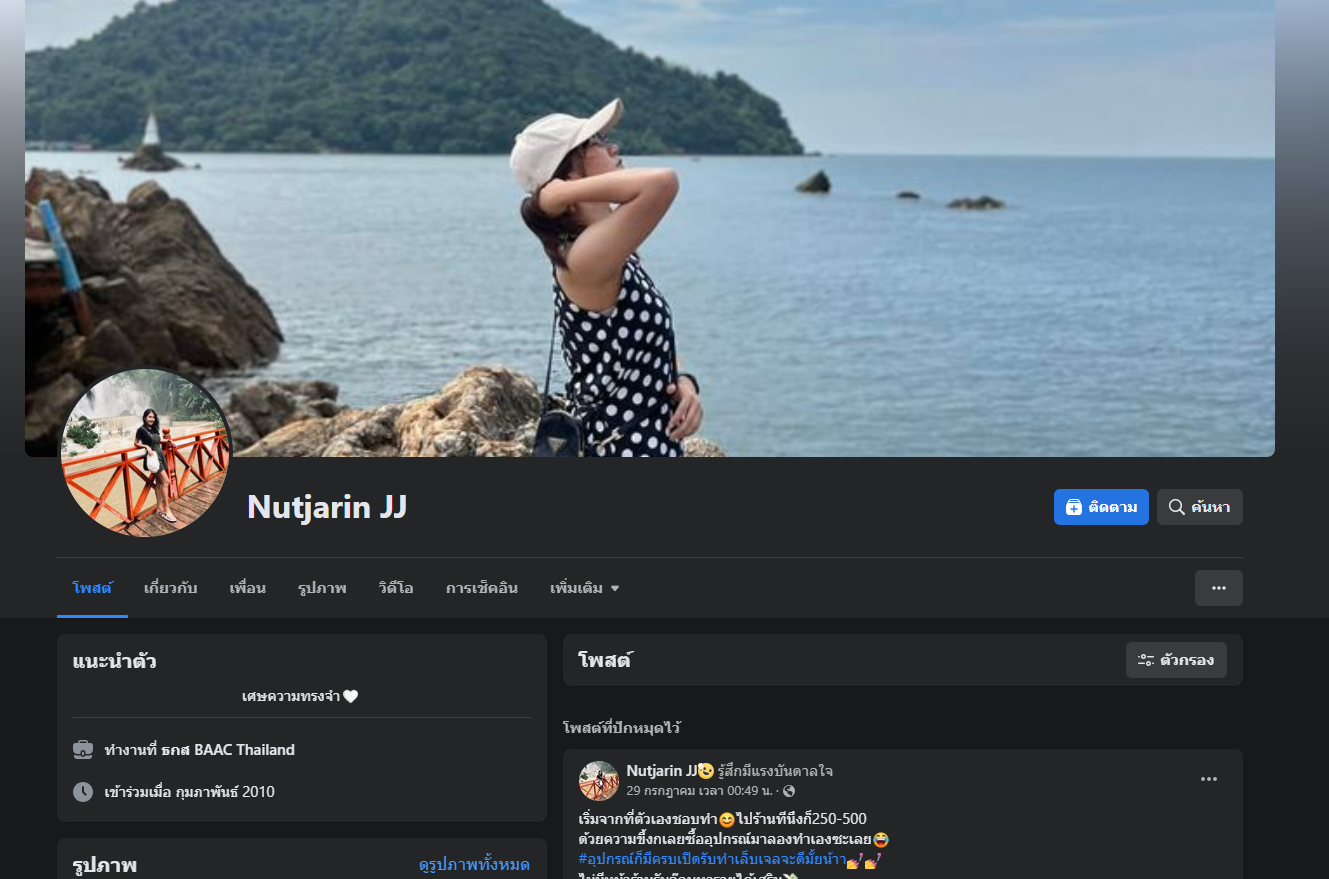
Task: Click the post line starting เริ่มจากที่ตัวเองชอบทำ
Action: pyautogui.click(x=723, y=819)
